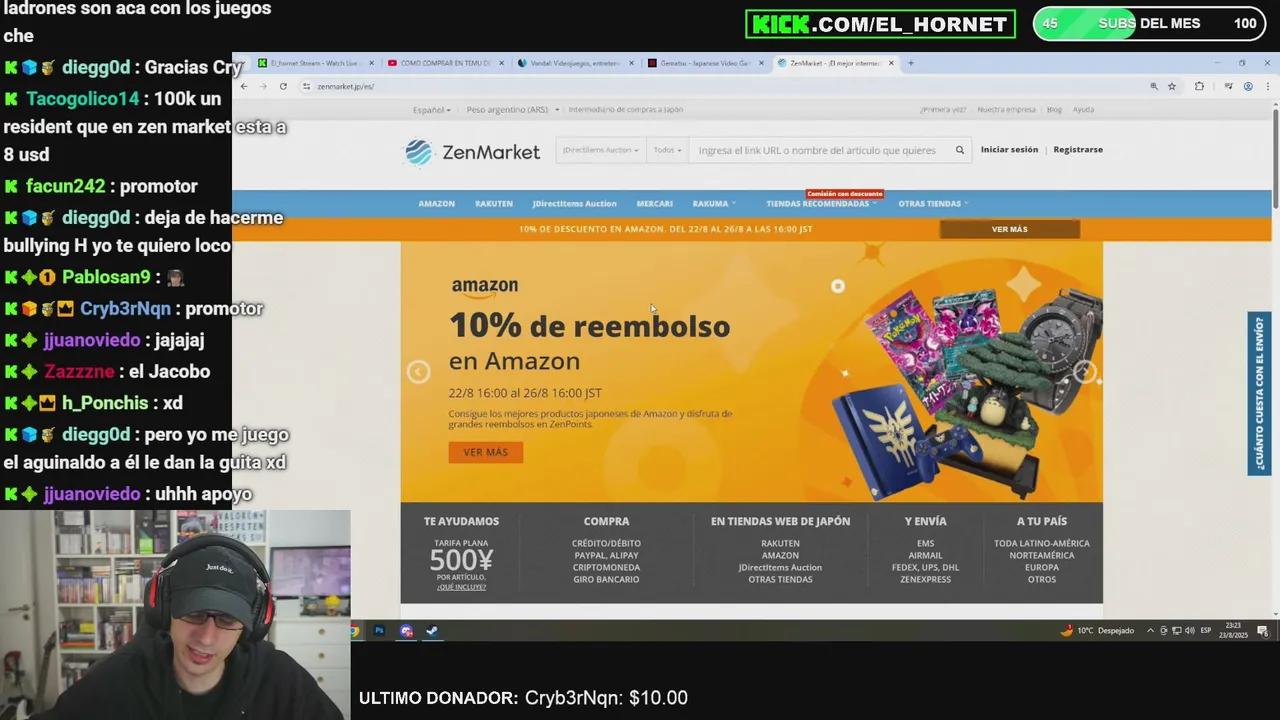Image resolution: width=1280 pixels, height=720 pixels.
Task: Go to previous banner slide arrow
Action: coord(418,372)
